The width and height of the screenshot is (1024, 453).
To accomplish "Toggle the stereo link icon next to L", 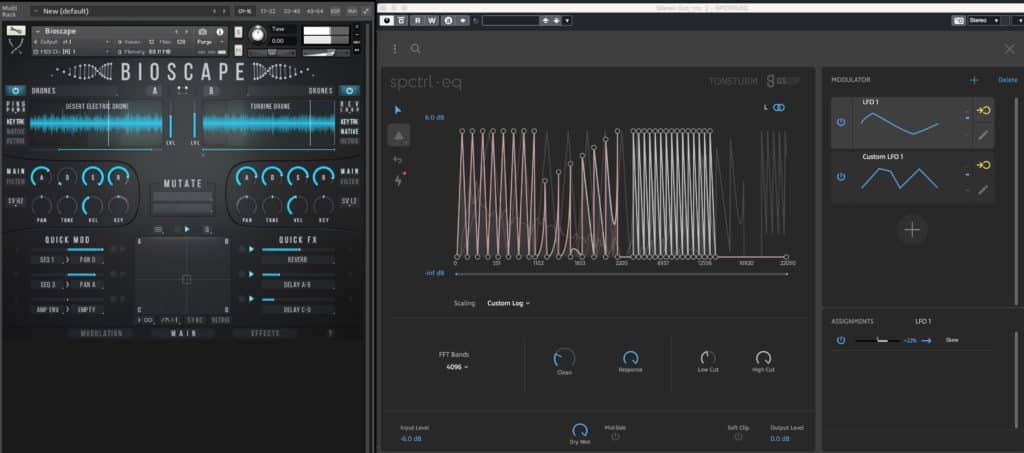I will [x=778, y=108].
